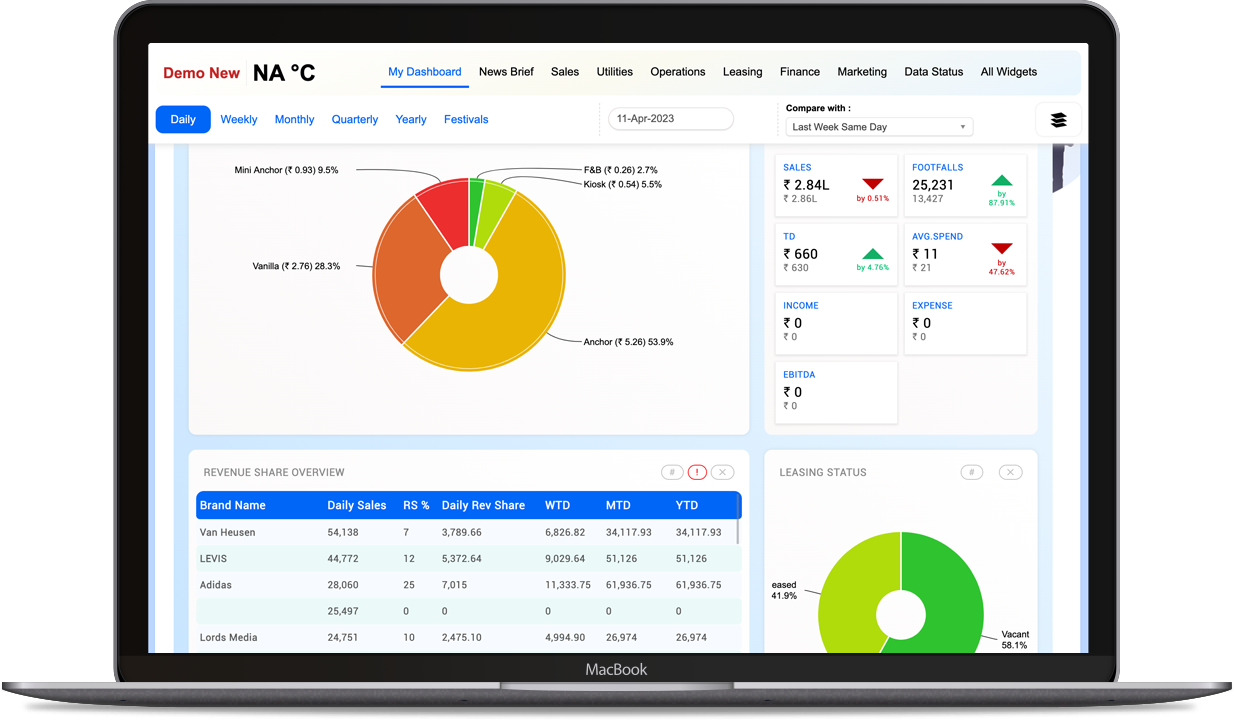Open the All Widgets tab

click(1009, 72)
